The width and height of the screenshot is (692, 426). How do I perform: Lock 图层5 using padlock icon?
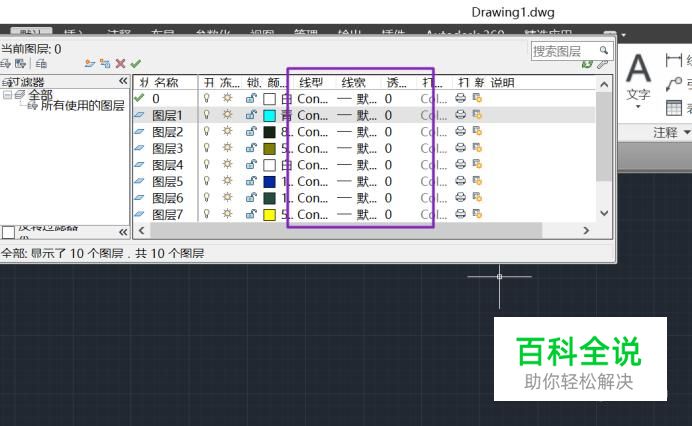pyautogui.click(x=251, y=181)
